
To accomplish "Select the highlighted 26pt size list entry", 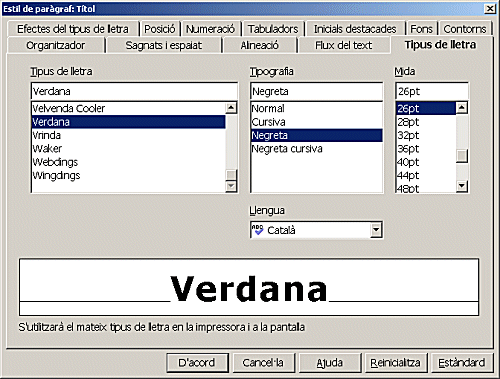I will (x=426, y=108).
